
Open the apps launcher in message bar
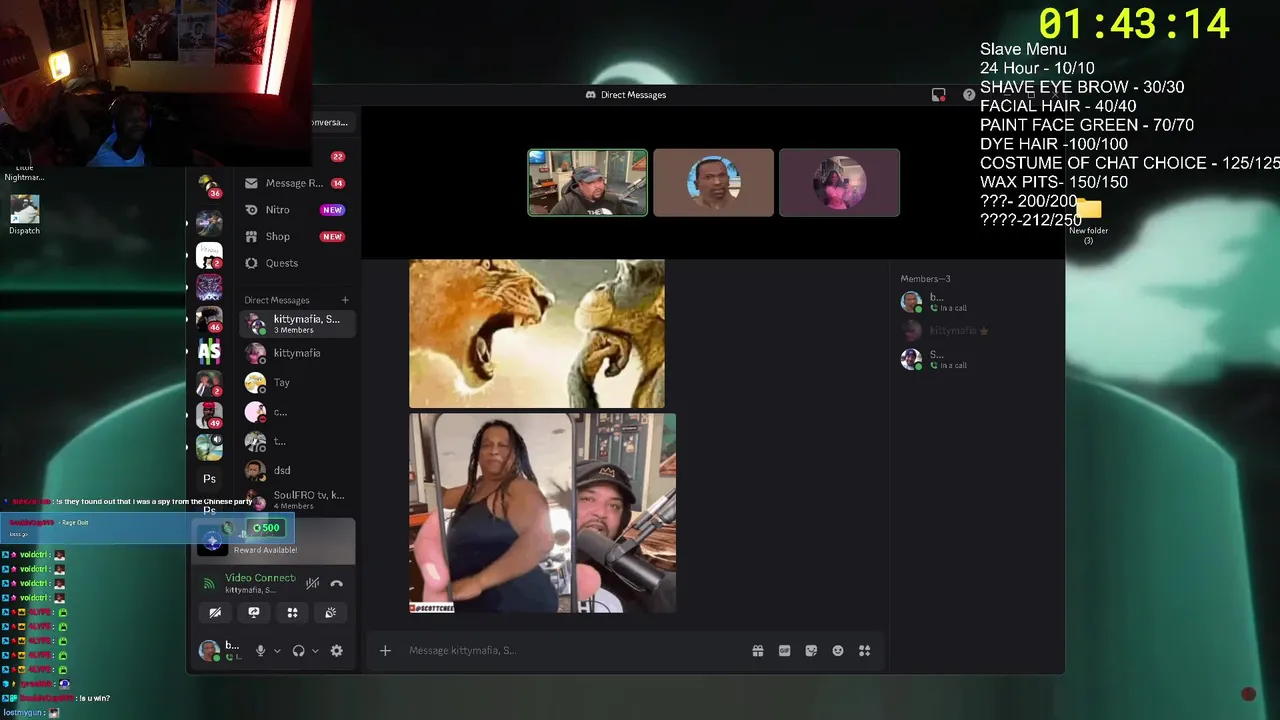tap(865, 651)
